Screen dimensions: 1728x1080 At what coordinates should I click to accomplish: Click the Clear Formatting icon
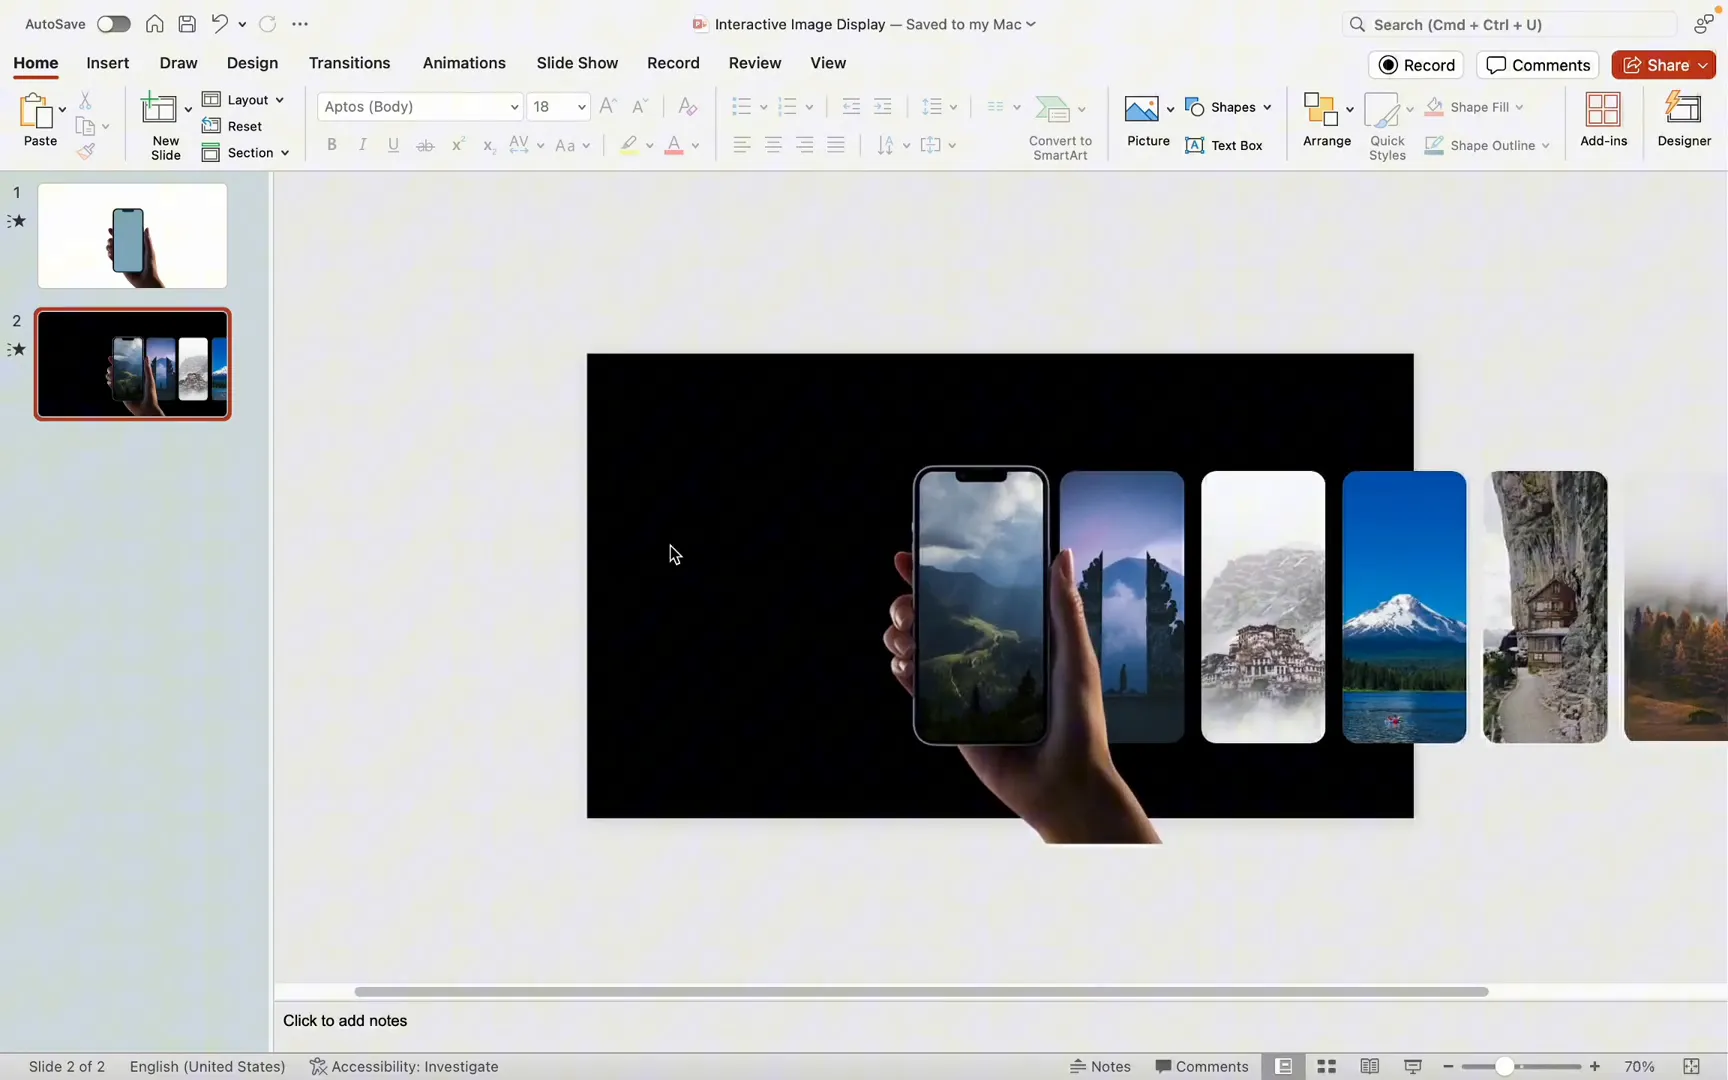[687, 106]
